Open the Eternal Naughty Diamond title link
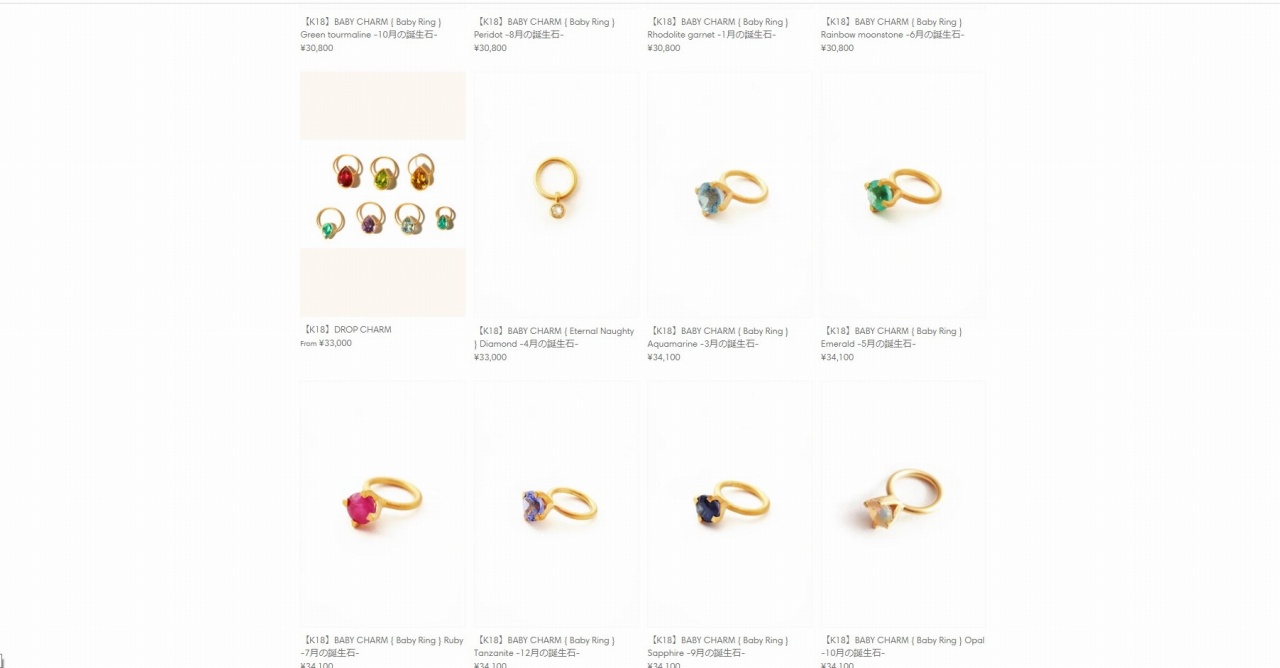This screenshot has height=668, width=1280. click(x=554, y=337)
